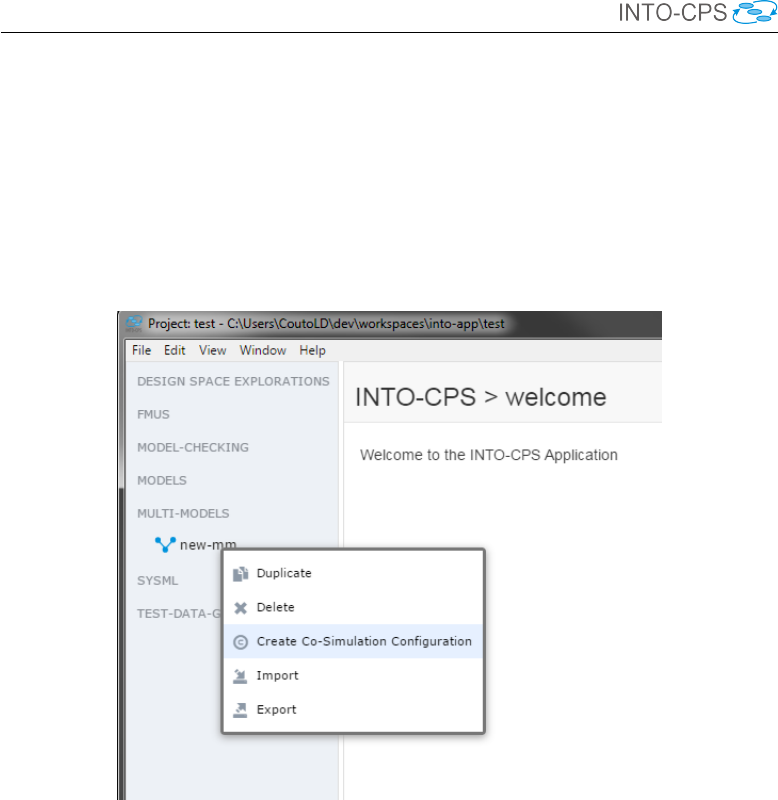
Task: Expand the FMUS section
Action: click(153, 414)
